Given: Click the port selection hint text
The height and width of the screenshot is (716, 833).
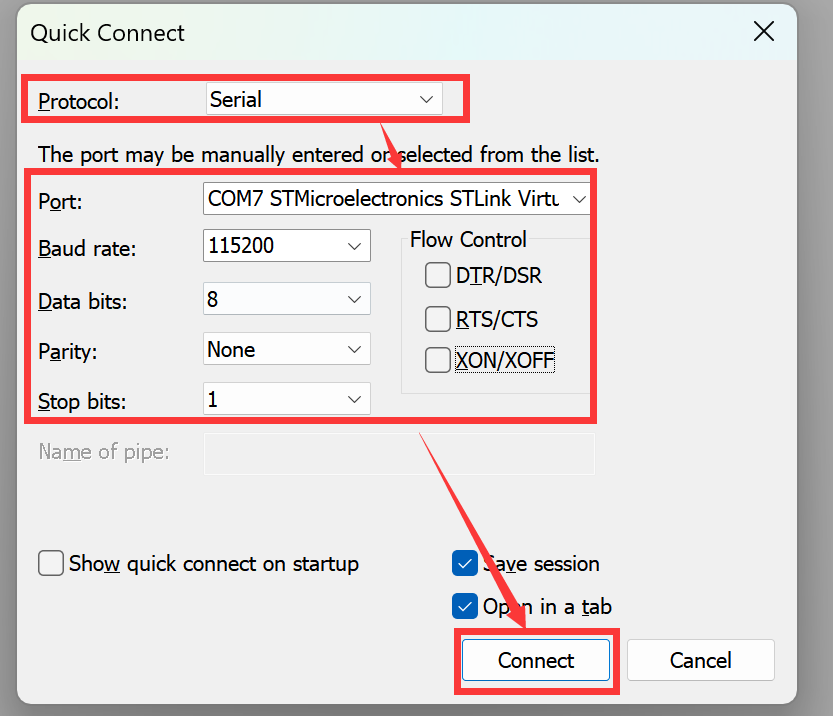Looking at the screenshot, I should pos(319,155).
